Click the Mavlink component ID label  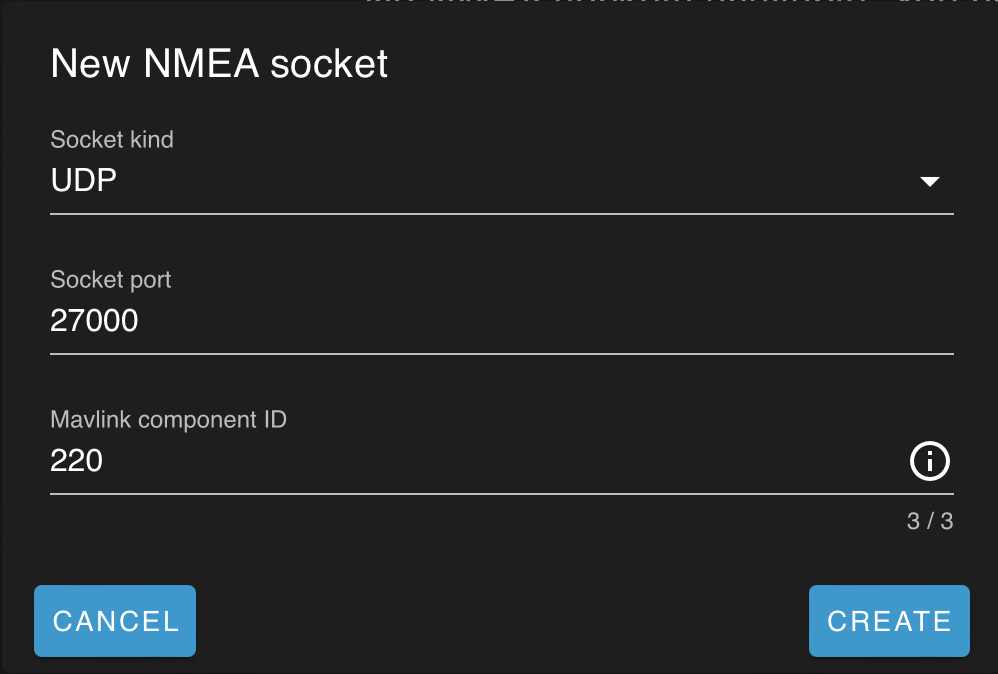pos(168,420)
